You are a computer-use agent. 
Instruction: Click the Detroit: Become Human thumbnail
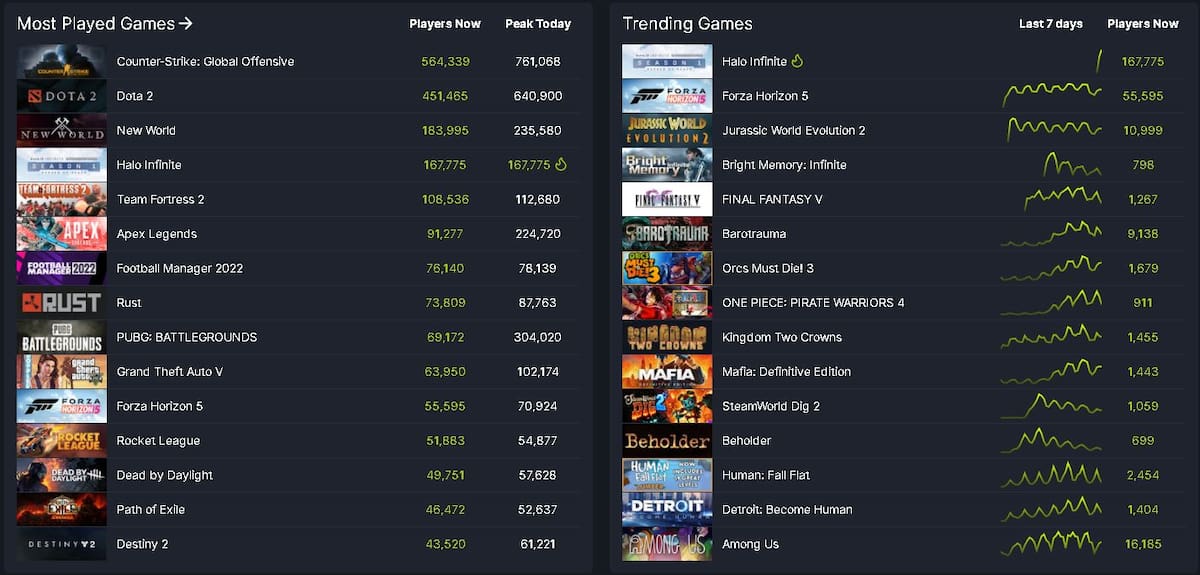point(667,510)
